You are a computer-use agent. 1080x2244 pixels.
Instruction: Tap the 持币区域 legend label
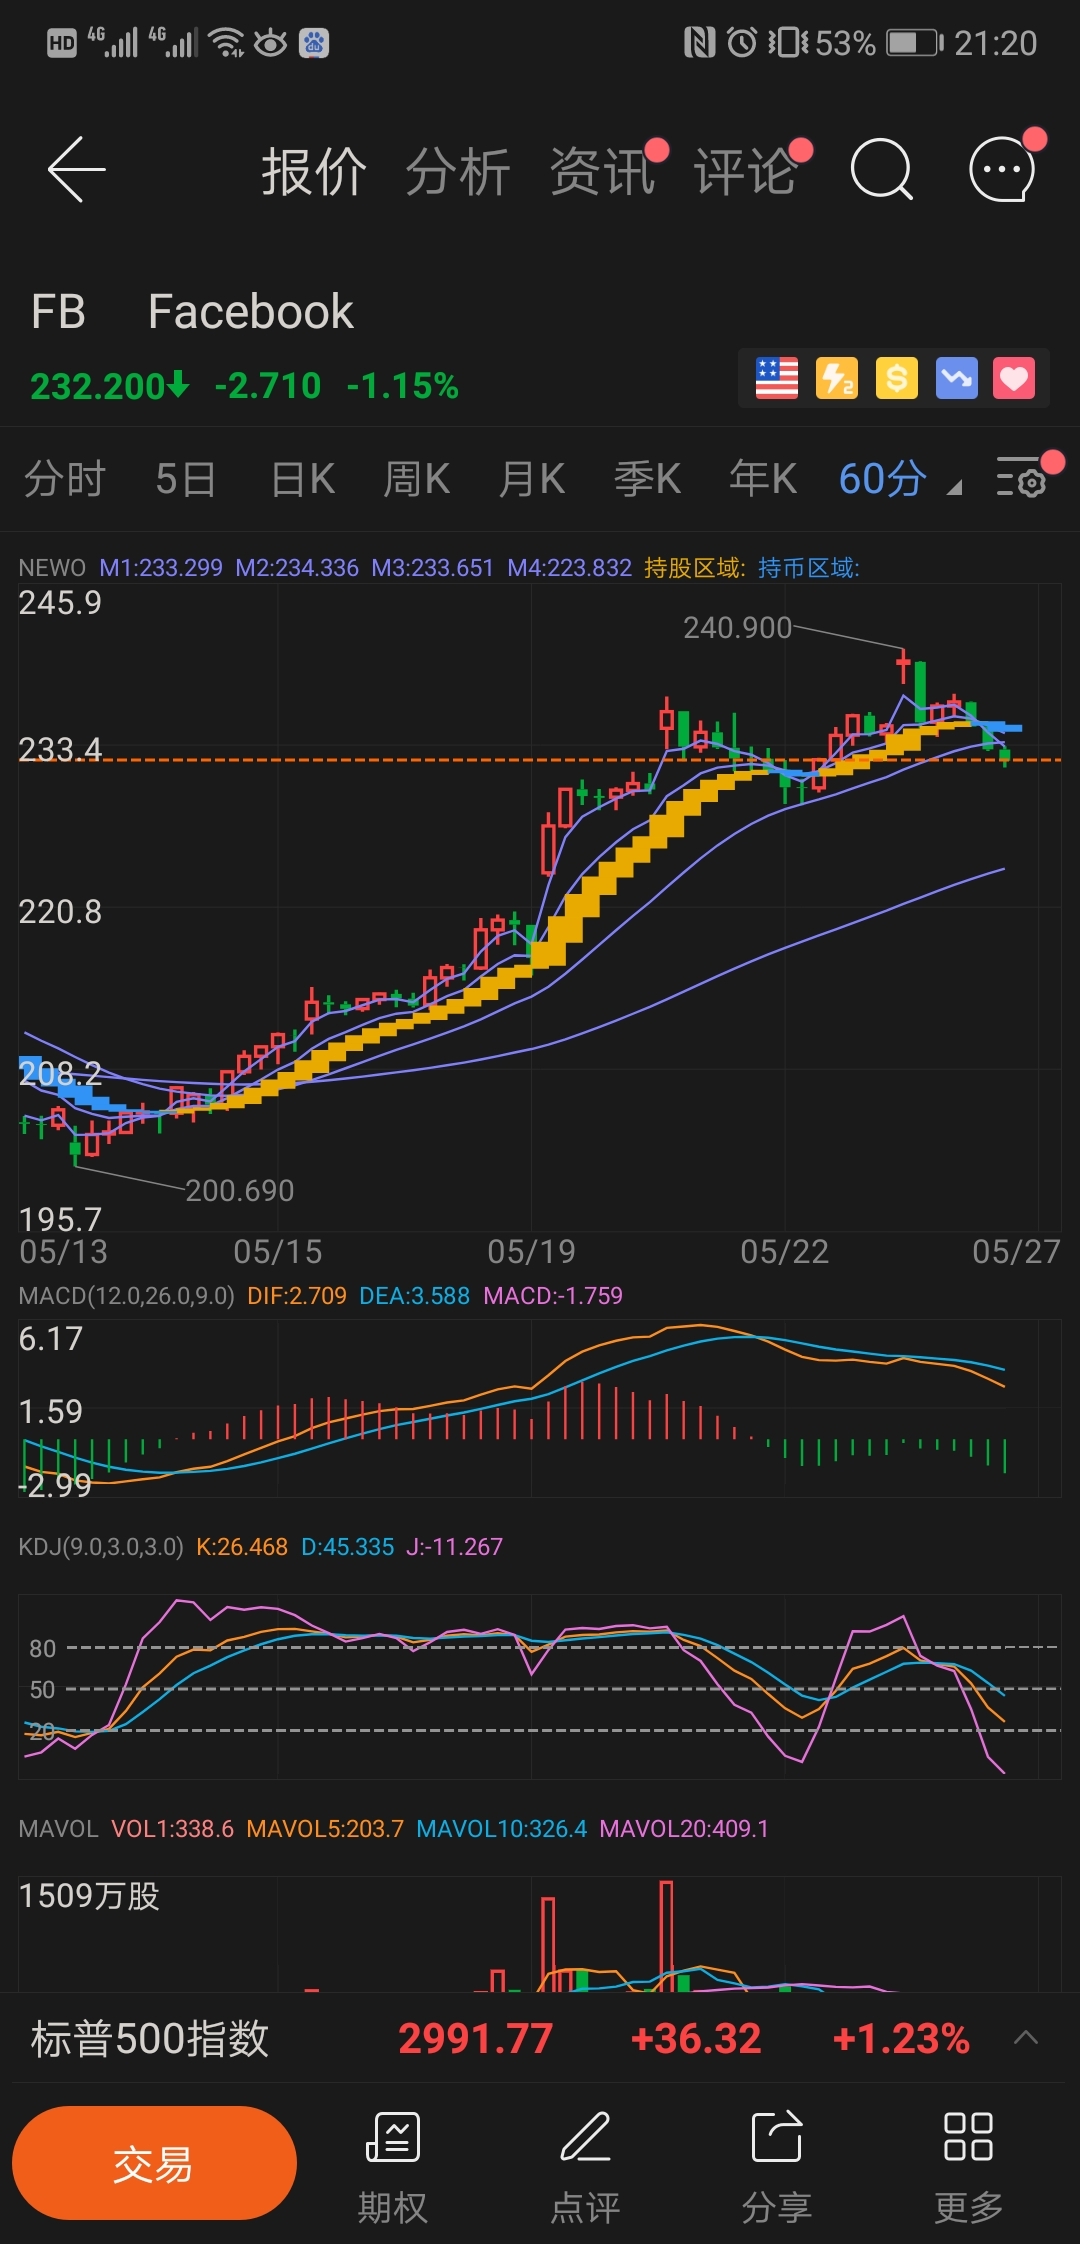pos(809,568)
